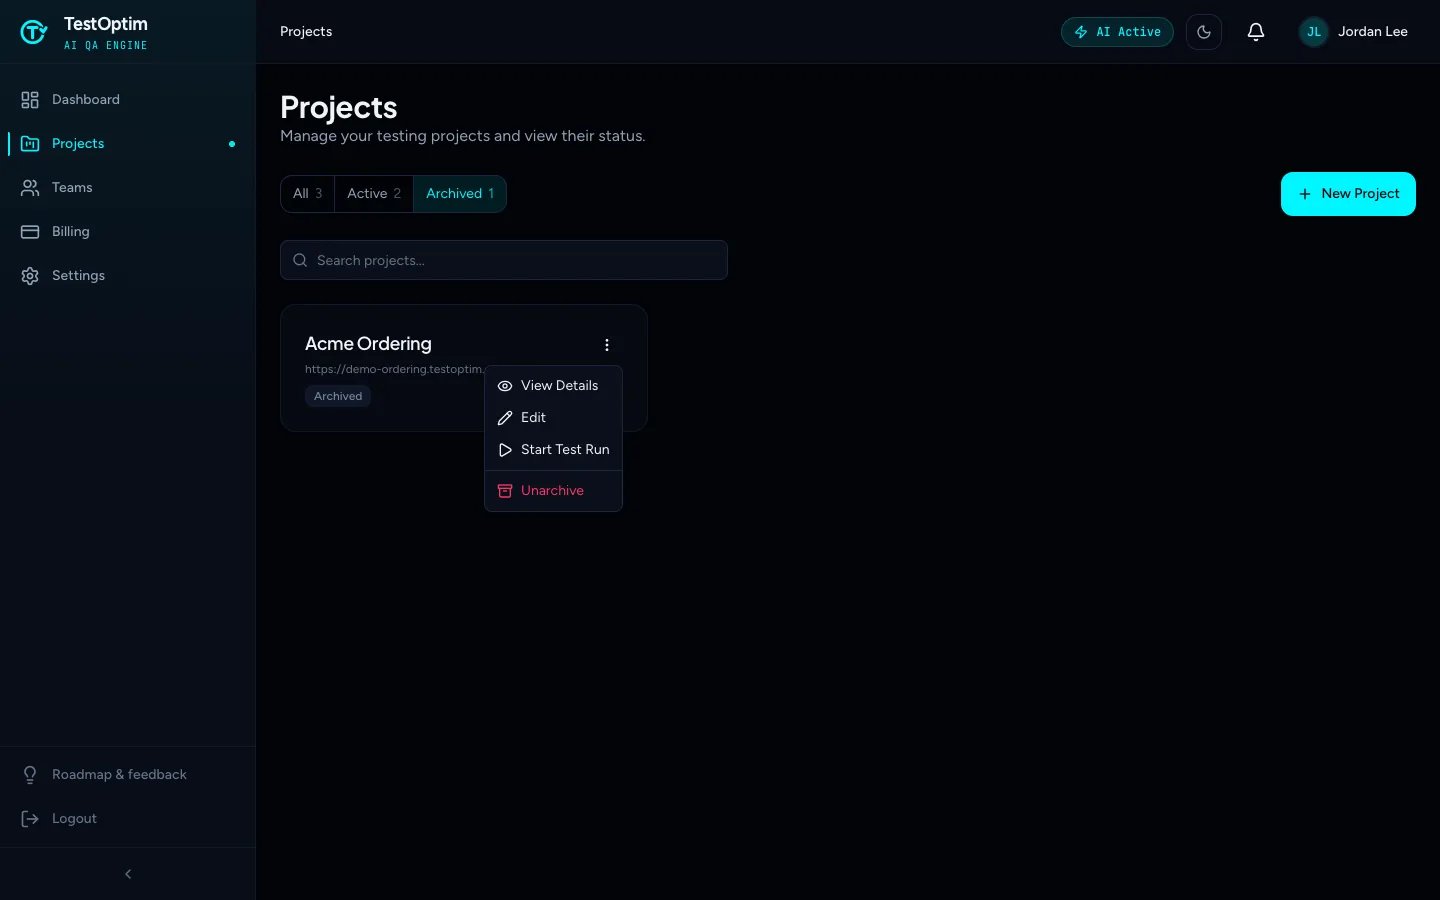1440x900 pixels.
Task: Go to the Teams page
Action: pos(128,188)
